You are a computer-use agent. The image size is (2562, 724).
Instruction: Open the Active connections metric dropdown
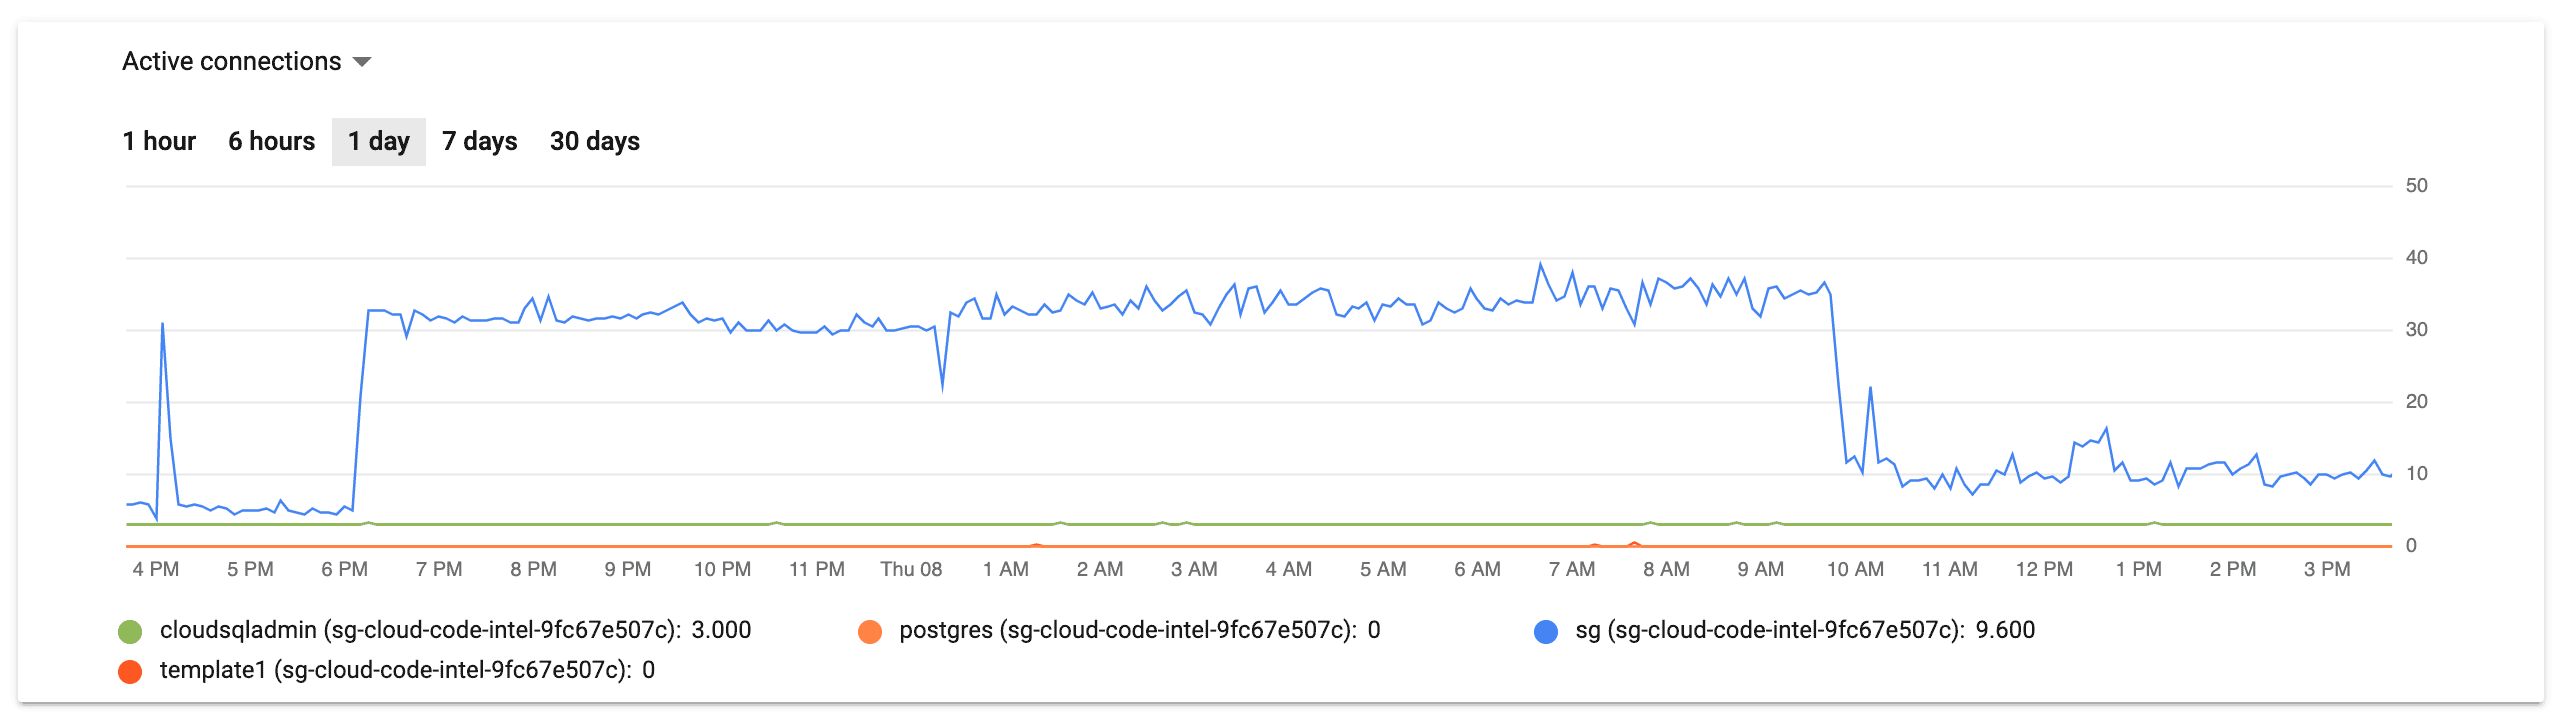click(247, 62)
